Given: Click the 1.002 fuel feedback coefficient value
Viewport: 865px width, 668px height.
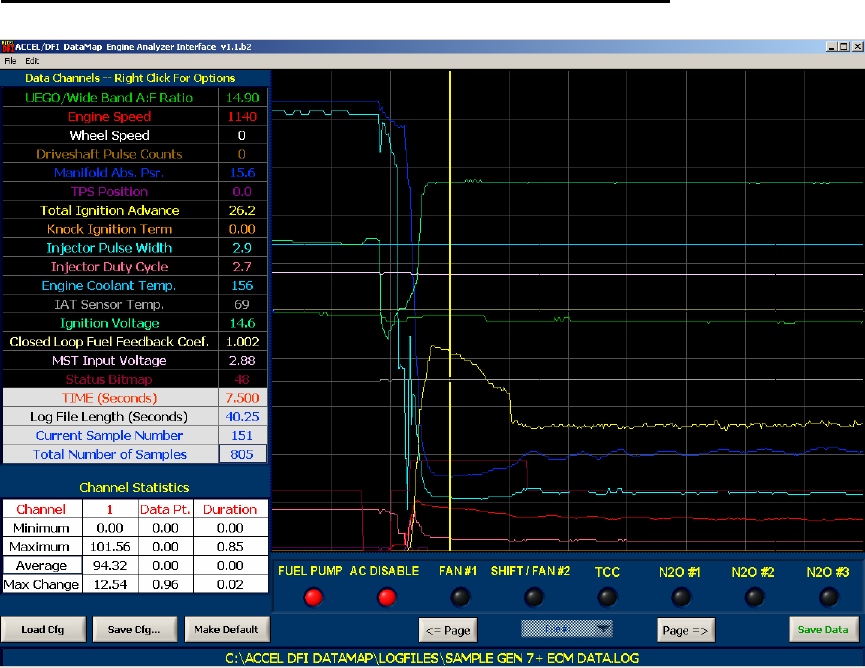Looking at the screenshot, I should click(x=243, y=341).
